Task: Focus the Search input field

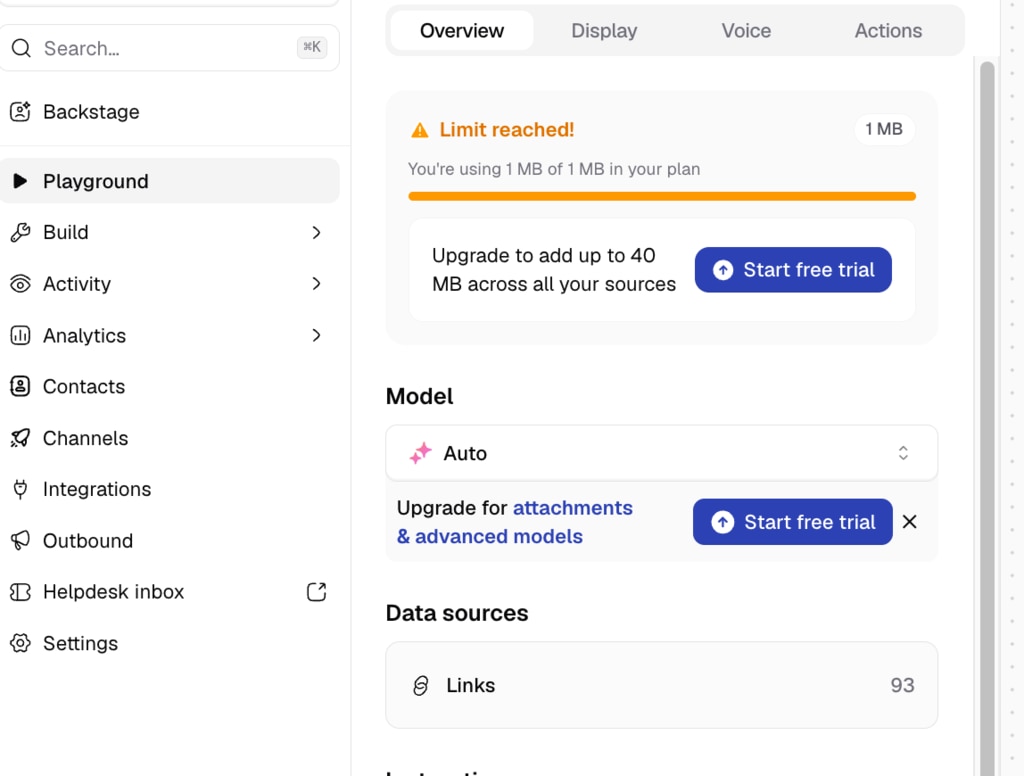Action: pyautogui.click(x=169, y=48)
